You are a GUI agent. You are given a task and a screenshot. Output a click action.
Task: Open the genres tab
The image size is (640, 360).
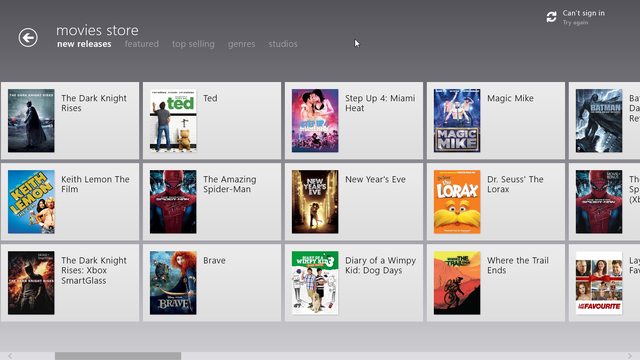(x=241, y=44)
